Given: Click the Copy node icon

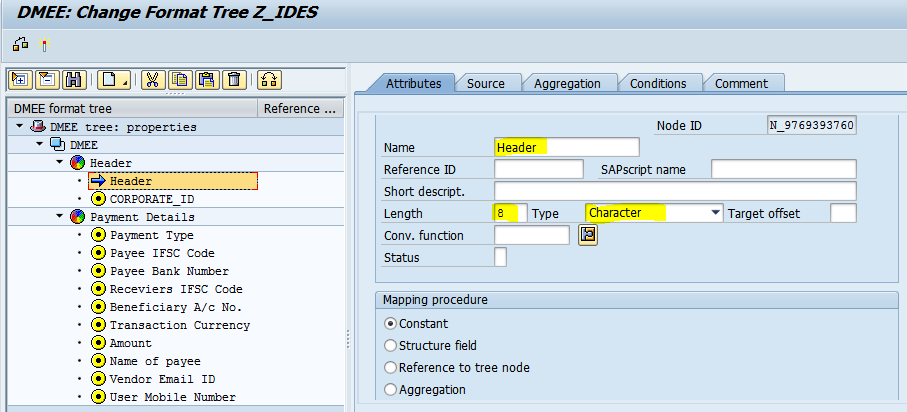Looking at the screenshot, I should pyautogui.click(x=180, y=80).
